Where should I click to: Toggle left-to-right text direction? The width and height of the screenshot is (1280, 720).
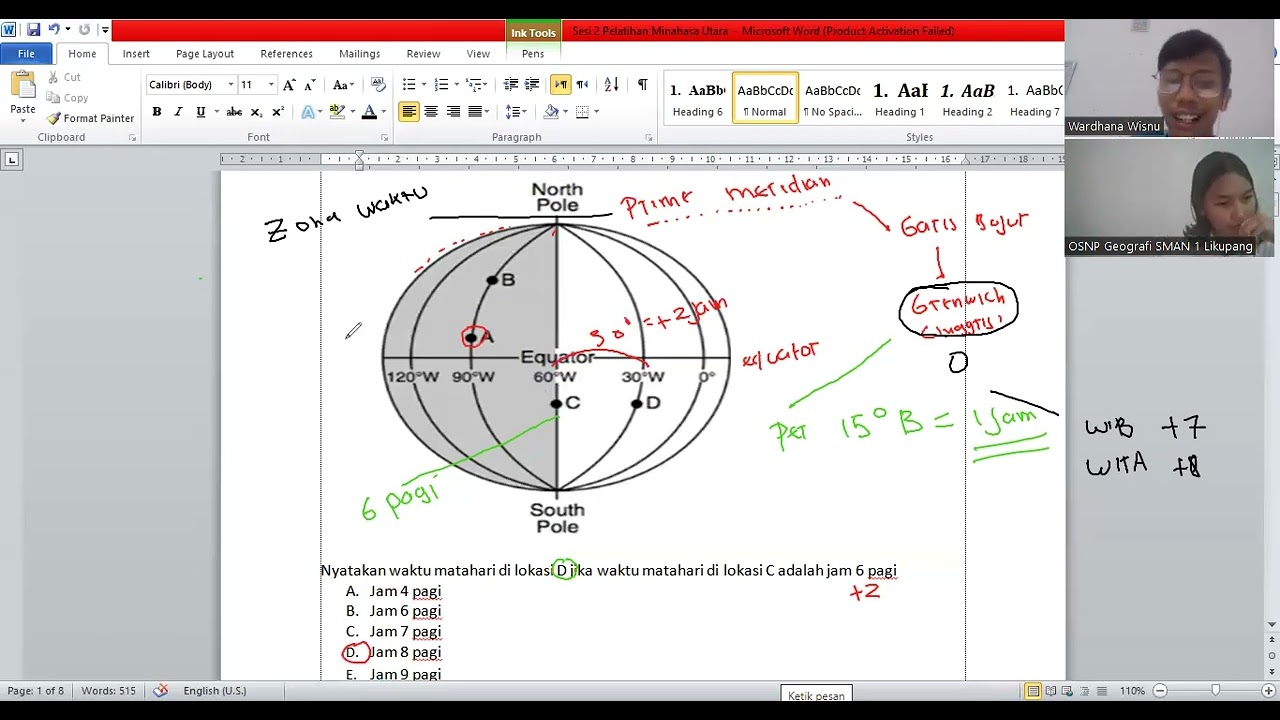(x=560, y=85)
